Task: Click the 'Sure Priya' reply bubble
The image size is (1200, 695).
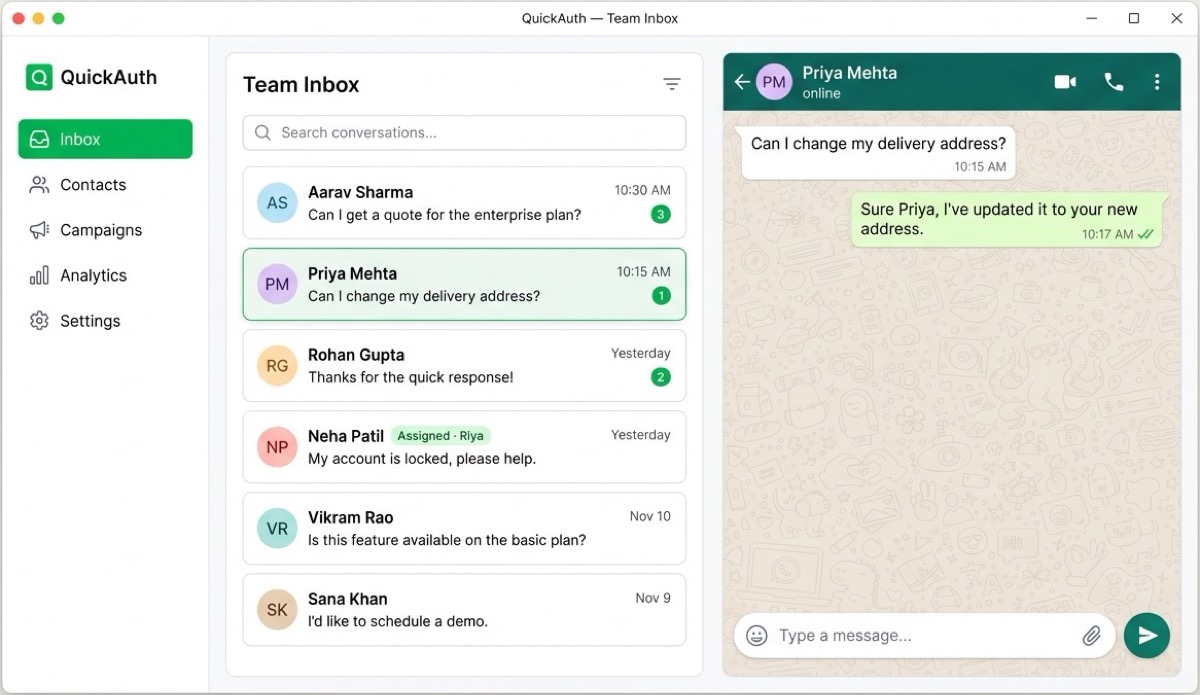Action: click(1010, 220)
